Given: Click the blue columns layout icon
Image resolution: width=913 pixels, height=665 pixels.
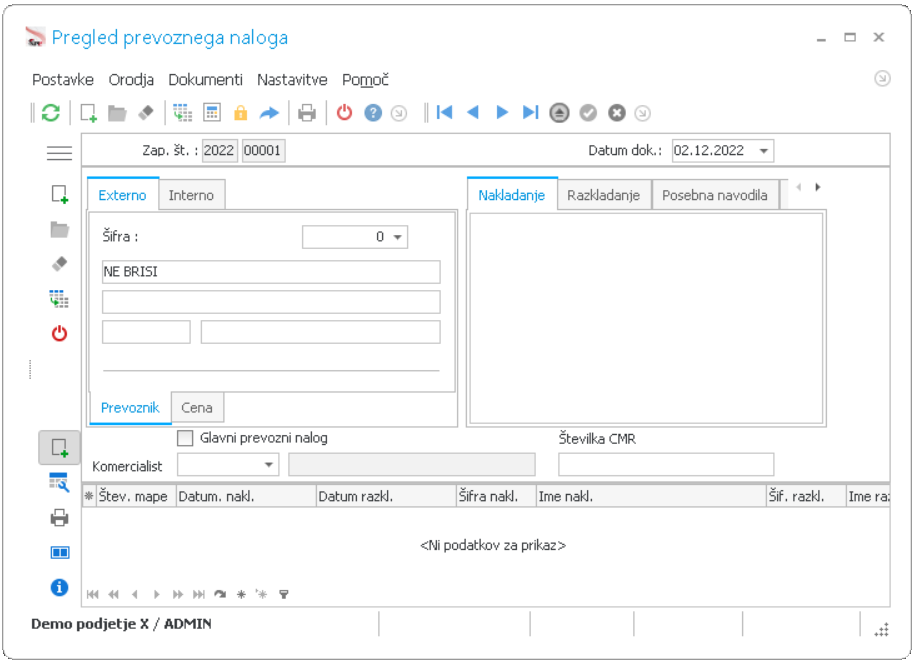Looking at the screenshot, I should pos(60,552).
